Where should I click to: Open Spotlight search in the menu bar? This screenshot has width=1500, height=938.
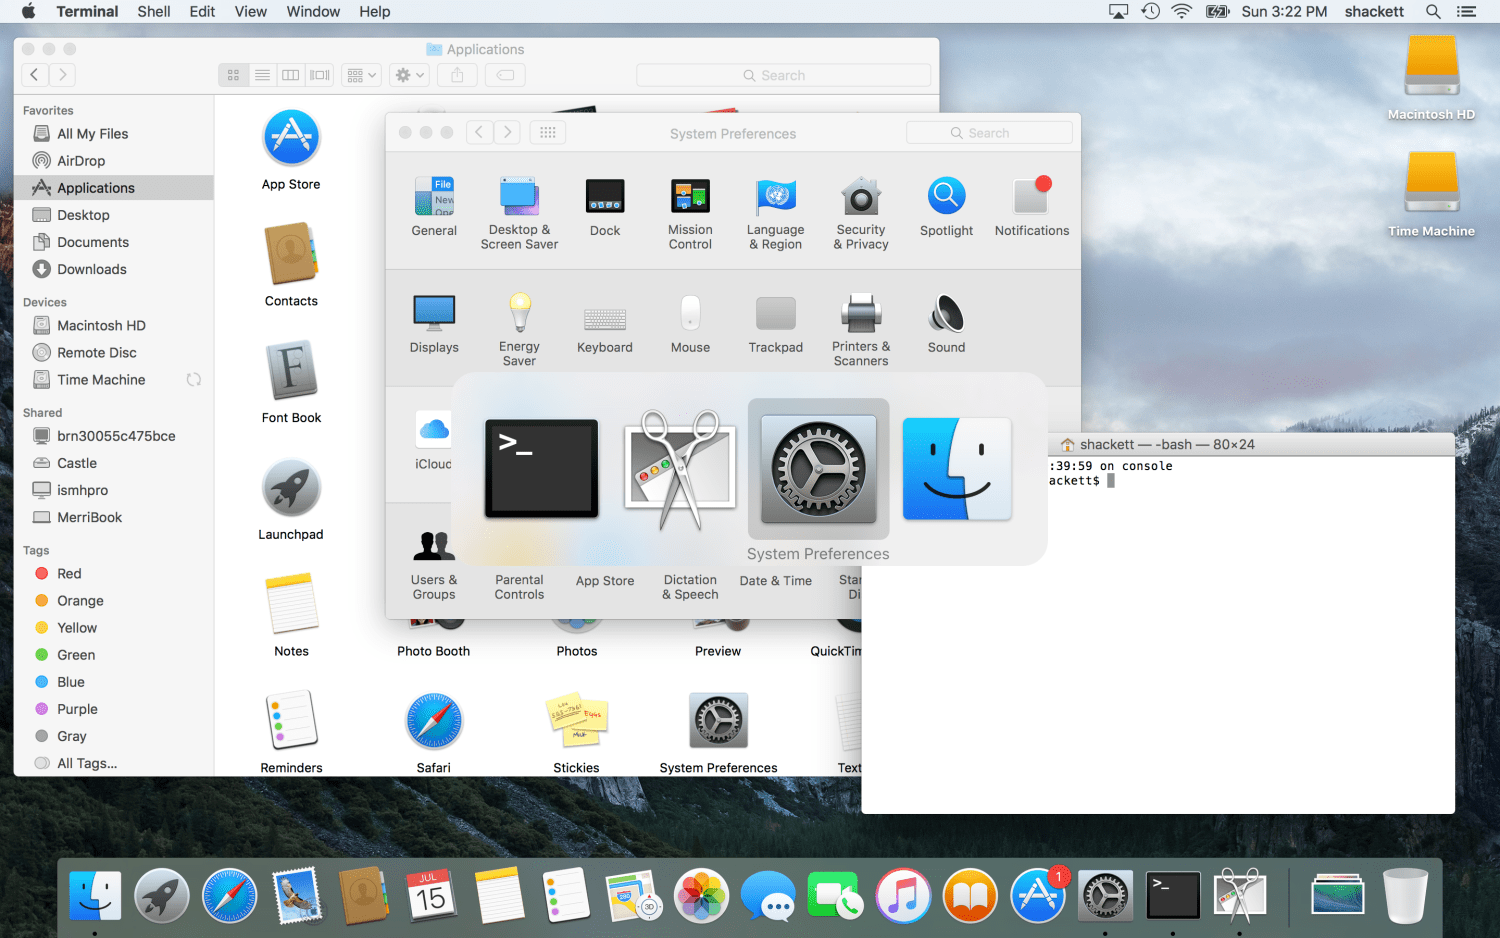[1433, 12]
